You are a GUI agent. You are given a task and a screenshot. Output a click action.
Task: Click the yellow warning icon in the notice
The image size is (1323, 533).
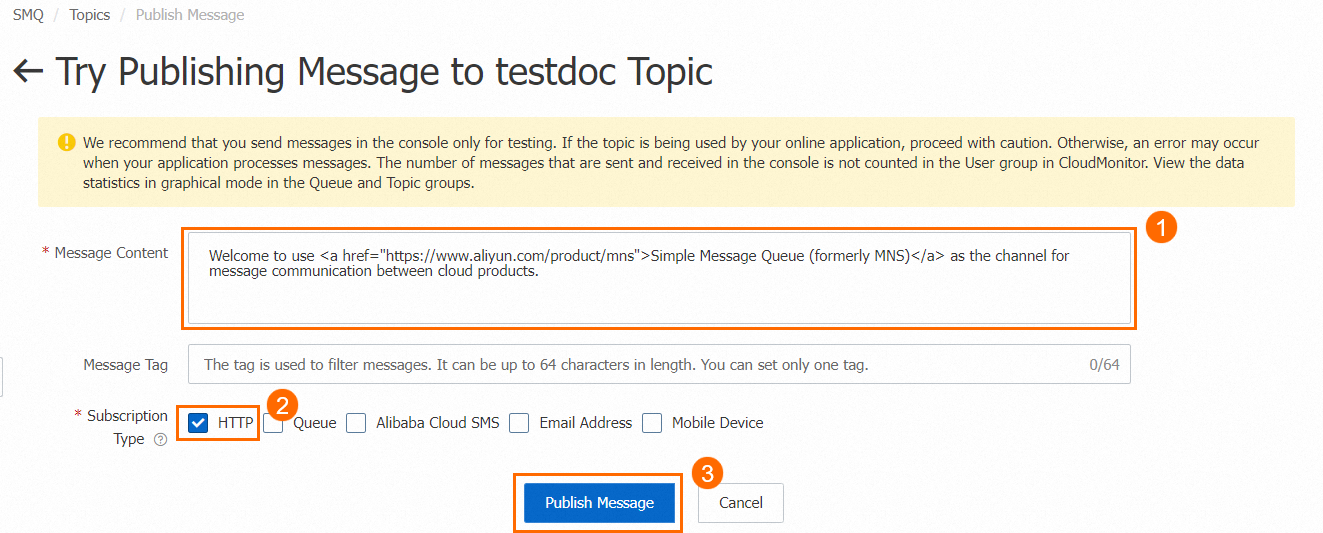(x=66, y=142)
